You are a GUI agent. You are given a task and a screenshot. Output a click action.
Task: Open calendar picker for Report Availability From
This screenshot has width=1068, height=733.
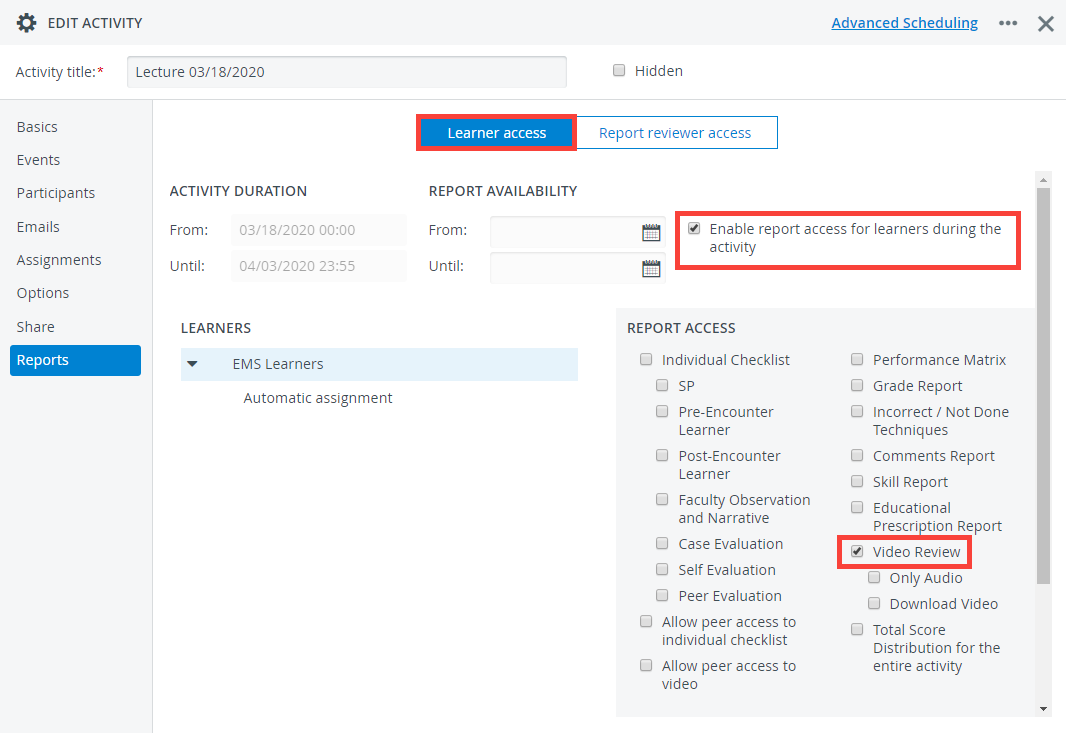point(651,232)
